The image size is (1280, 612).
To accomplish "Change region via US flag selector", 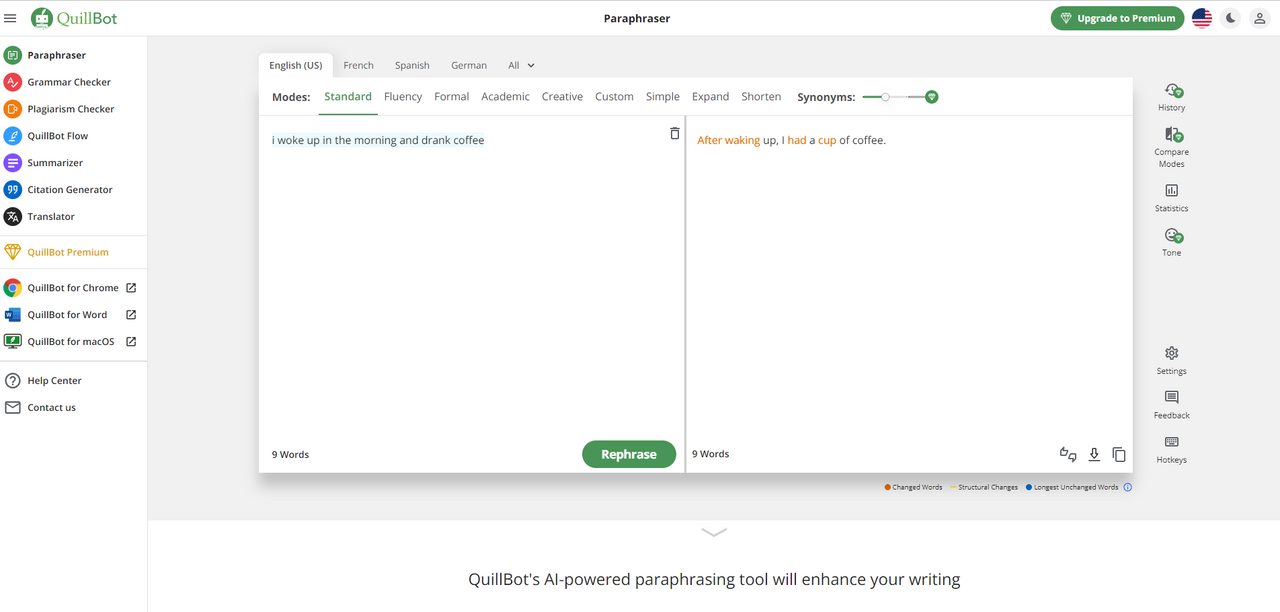I will (1202, 18).
